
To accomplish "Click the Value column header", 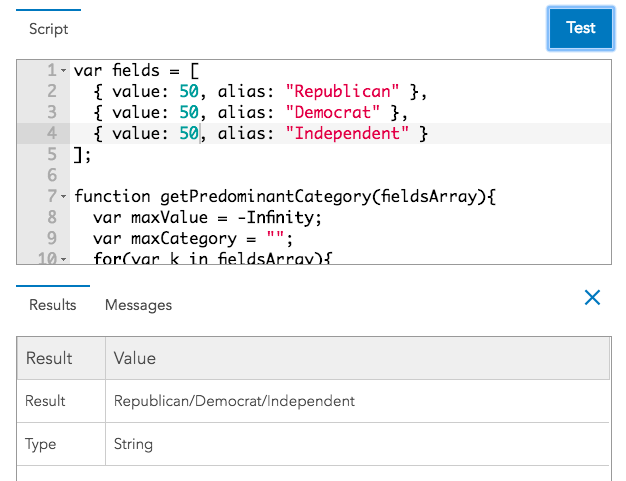I will pos(135,358).
